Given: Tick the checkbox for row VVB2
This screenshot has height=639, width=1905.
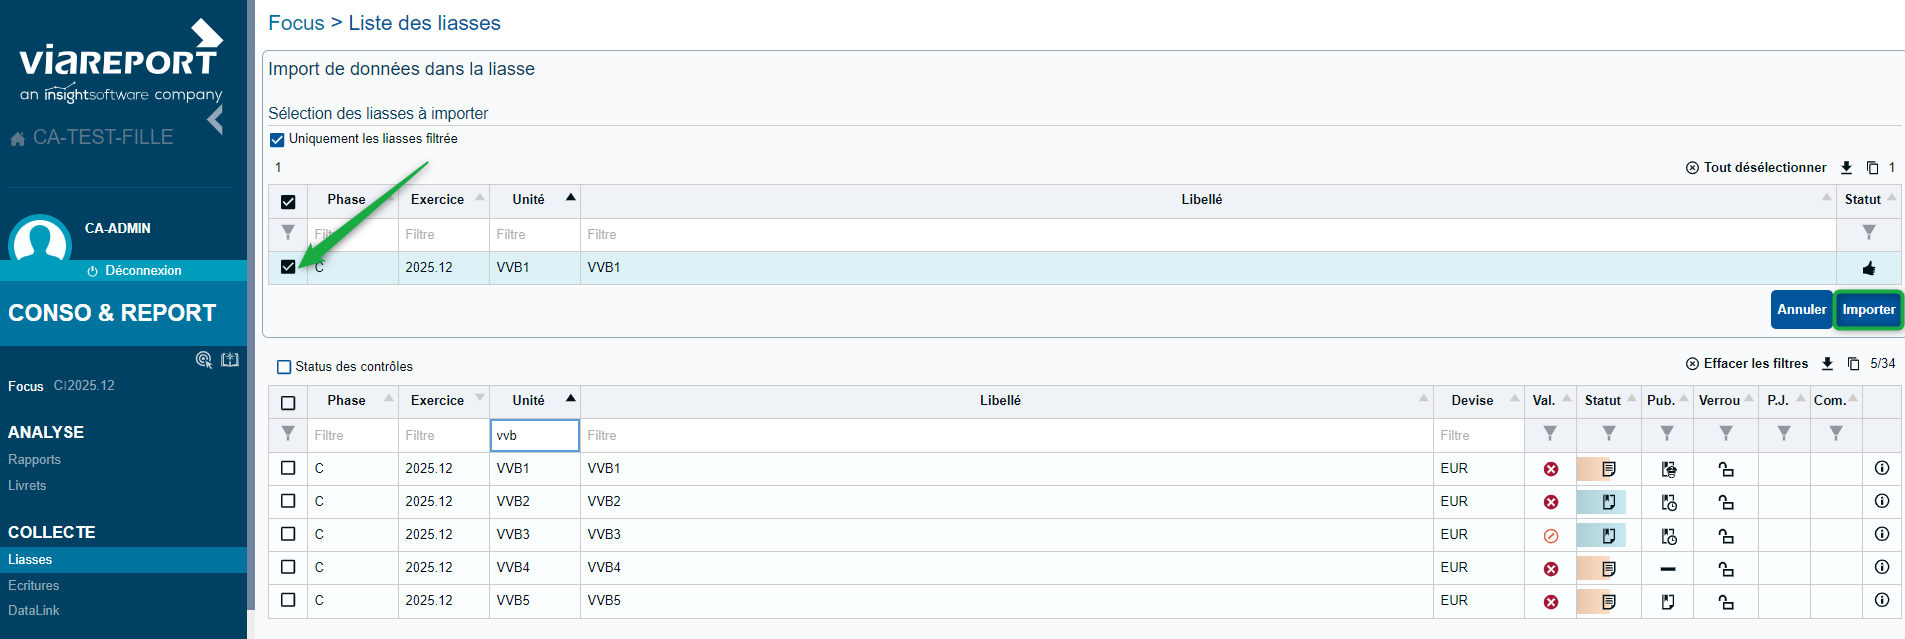Looking at the screenshot, I should 288,501.
